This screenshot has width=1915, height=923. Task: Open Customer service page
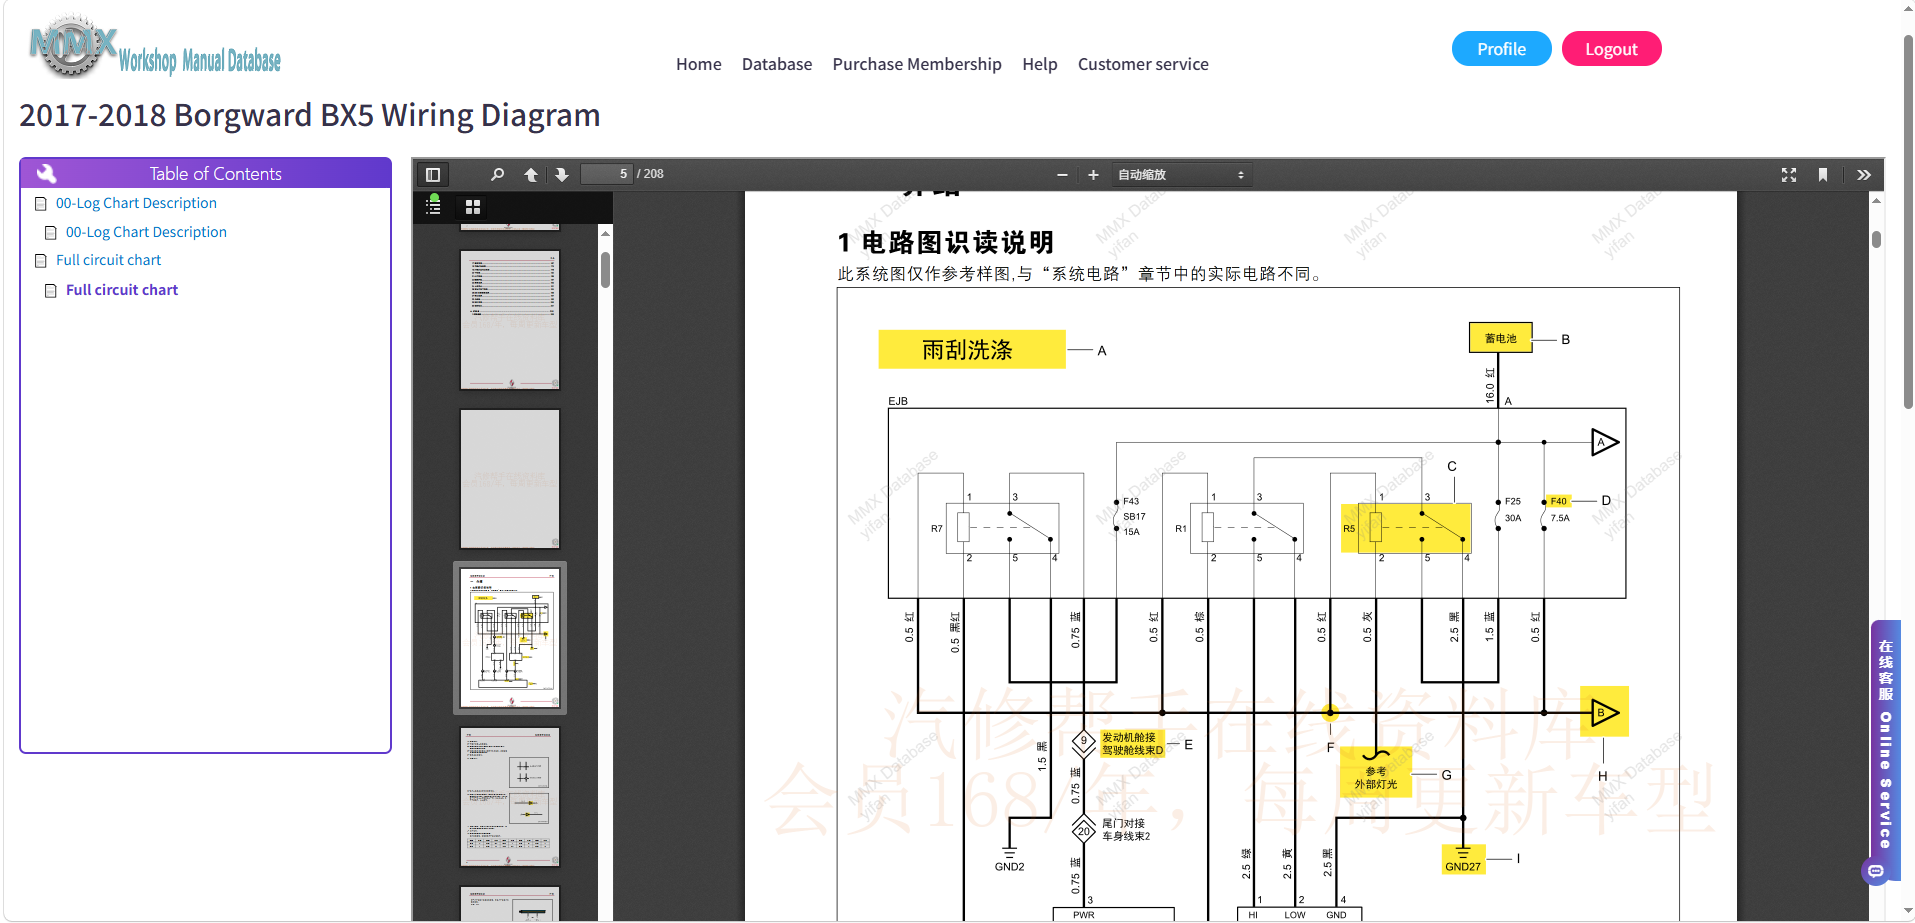click(1143, 64)
